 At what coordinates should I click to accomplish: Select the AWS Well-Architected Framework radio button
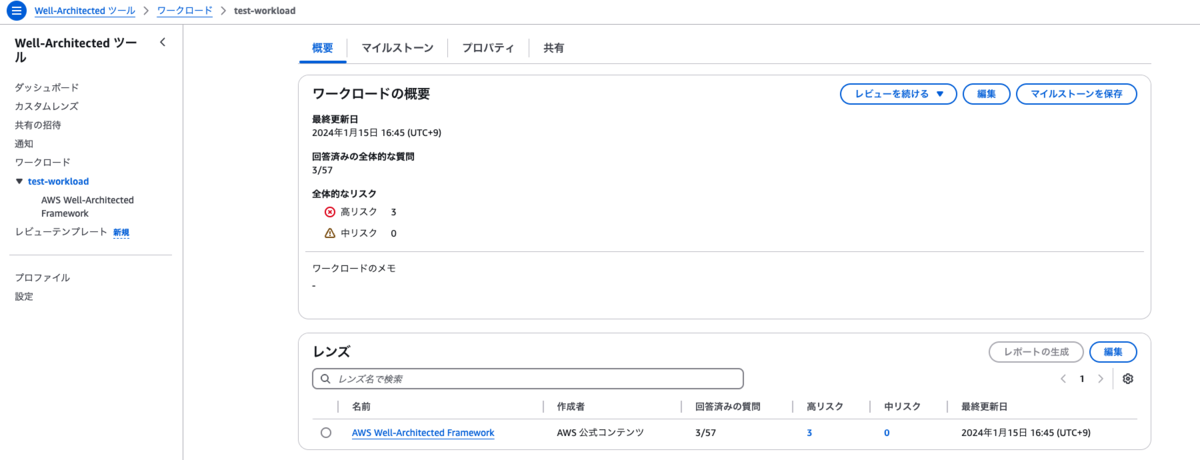(x=326, y=433)
